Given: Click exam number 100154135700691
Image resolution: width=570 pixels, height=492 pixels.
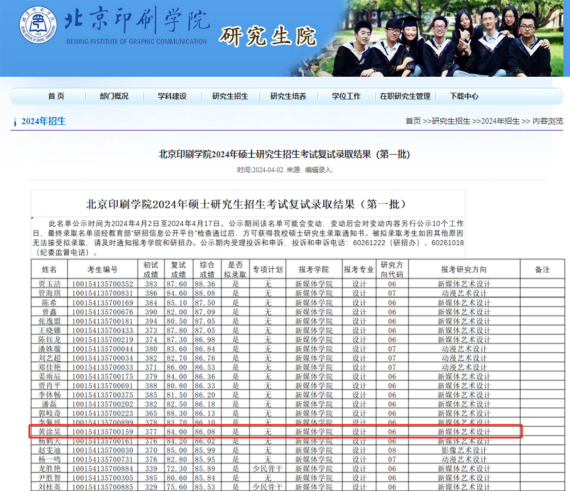Looking at the screenshot, I should 103,385.
